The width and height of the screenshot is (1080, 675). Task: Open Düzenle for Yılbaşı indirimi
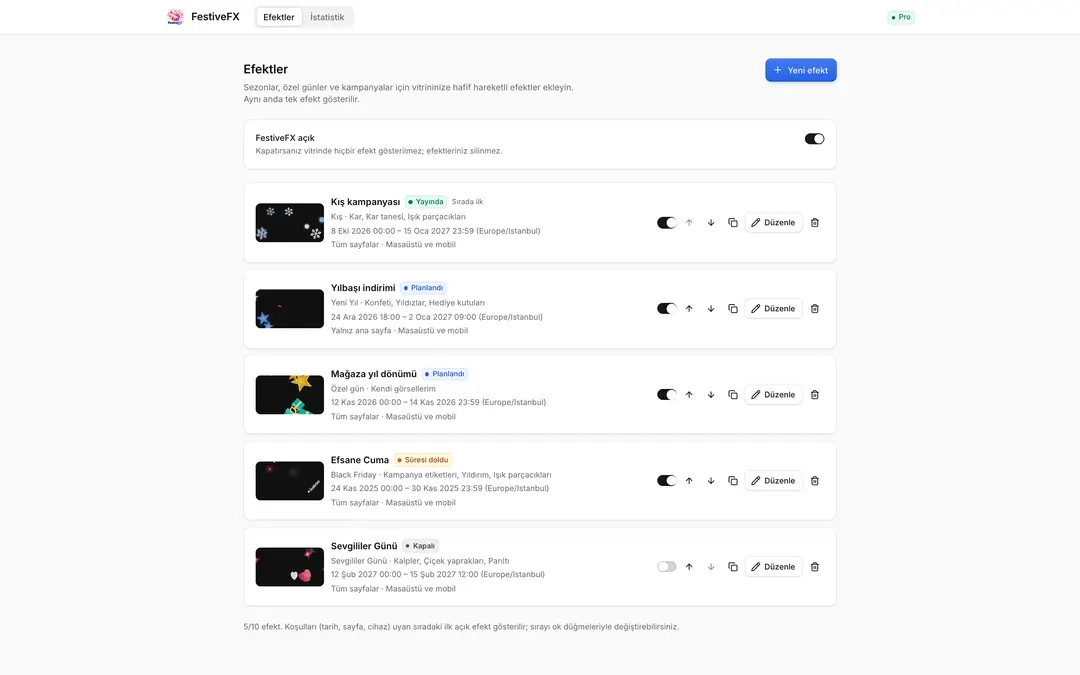coord(773,309)
